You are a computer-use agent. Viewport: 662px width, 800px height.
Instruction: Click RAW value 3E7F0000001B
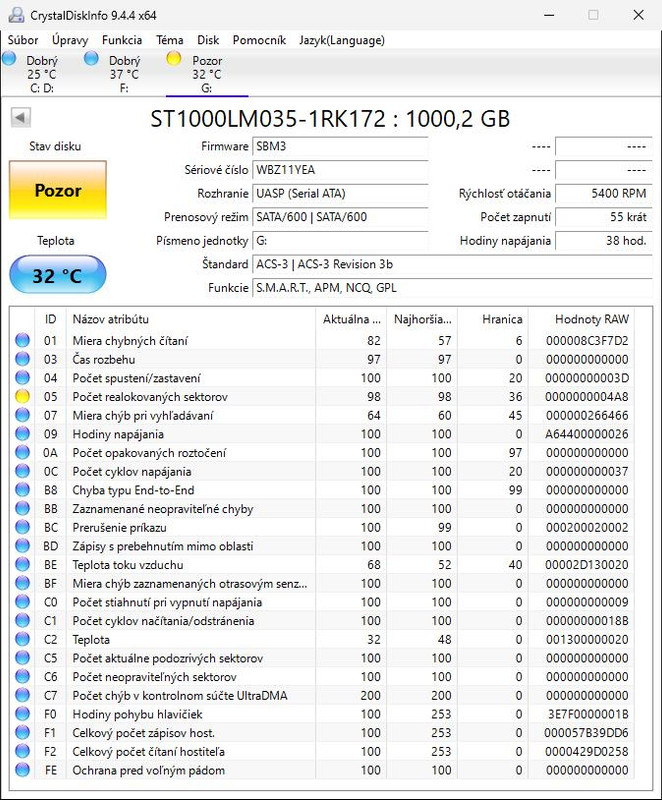pyautogui.click(x=588, y=714)
